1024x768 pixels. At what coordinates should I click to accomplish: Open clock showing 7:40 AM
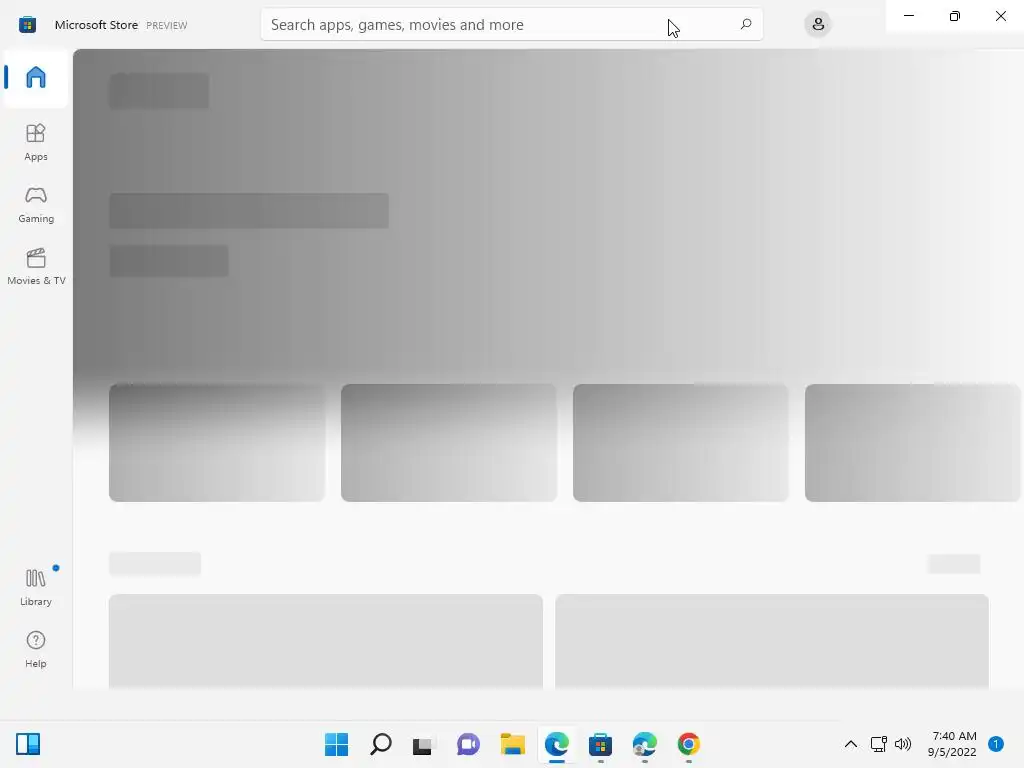coord(952,744)
